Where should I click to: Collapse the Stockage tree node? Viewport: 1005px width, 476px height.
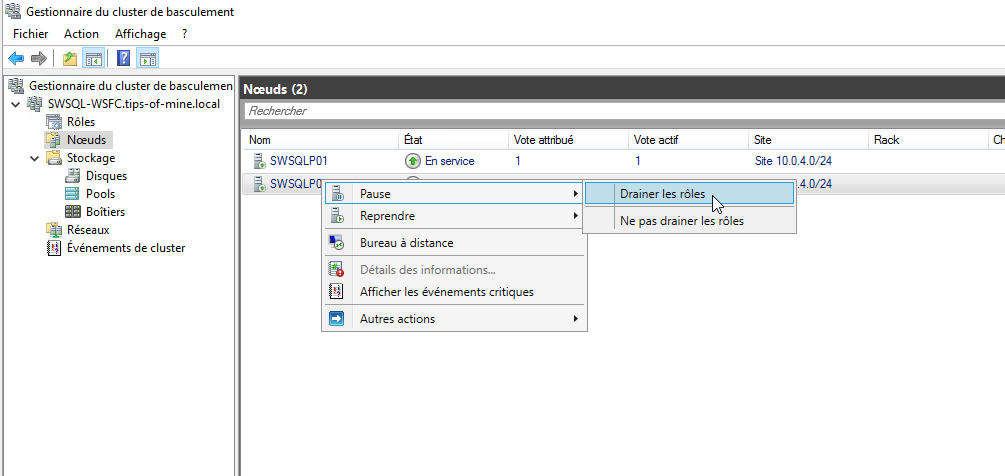tap(34, 158)
